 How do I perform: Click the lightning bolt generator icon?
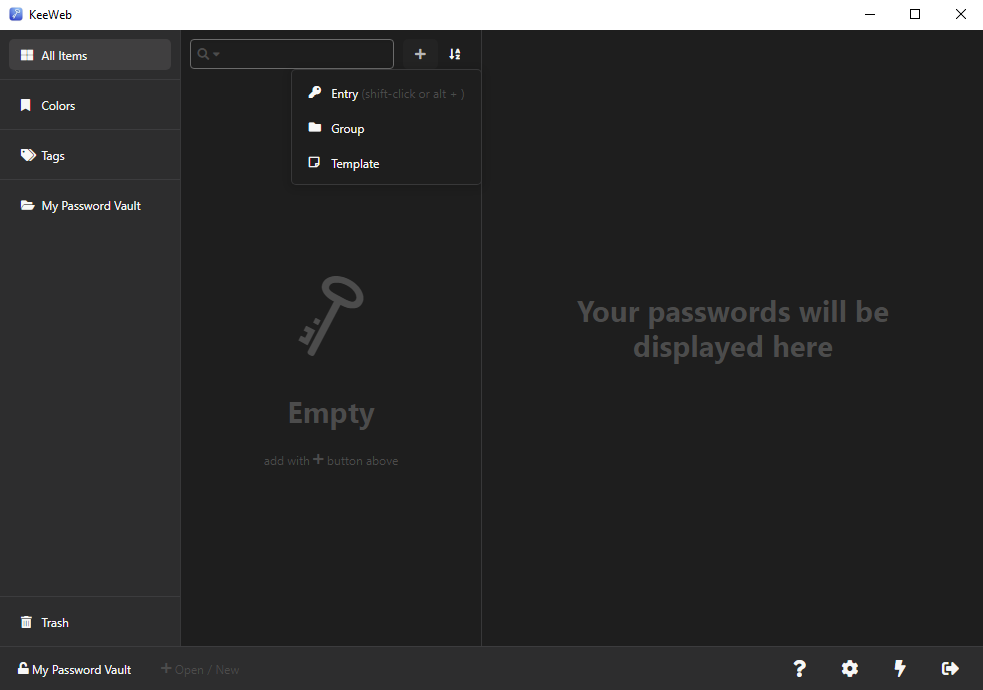[x=899, y=668]
